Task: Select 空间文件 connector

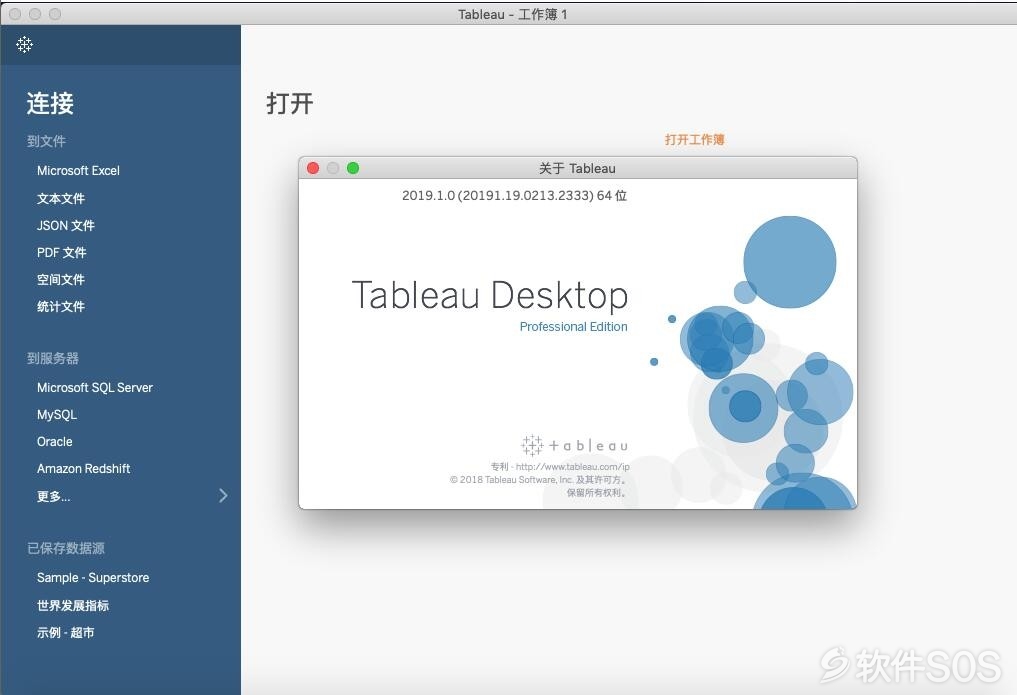Action: tap(61, 279)
